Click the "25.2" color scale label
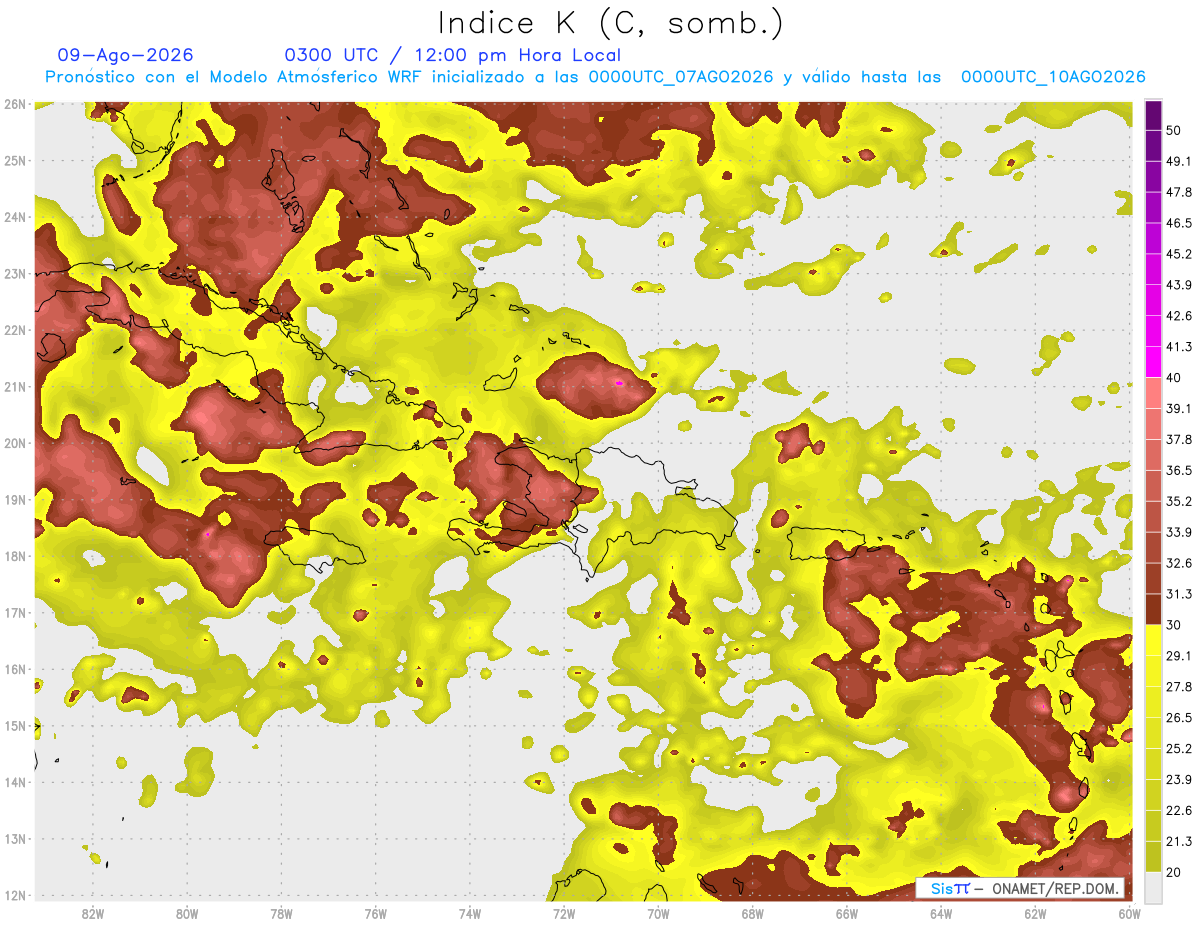Image resolution: width=1200 pixels, height=927 pixels. tap(1179, 749)
